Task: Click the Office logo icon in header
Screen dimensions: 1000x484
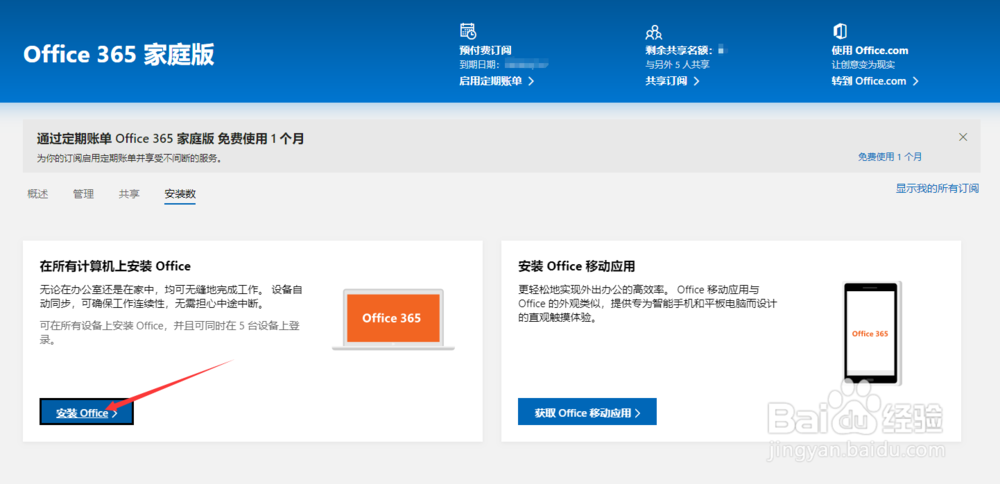Action: 839,31
